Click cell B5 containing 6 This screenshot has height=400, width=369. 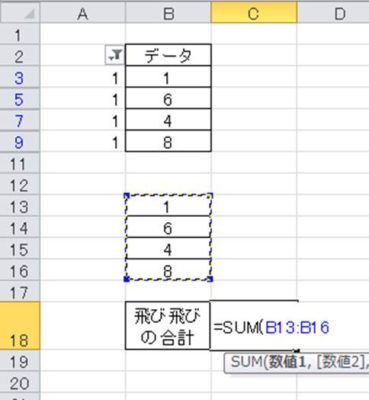click(x=168, y=98)
